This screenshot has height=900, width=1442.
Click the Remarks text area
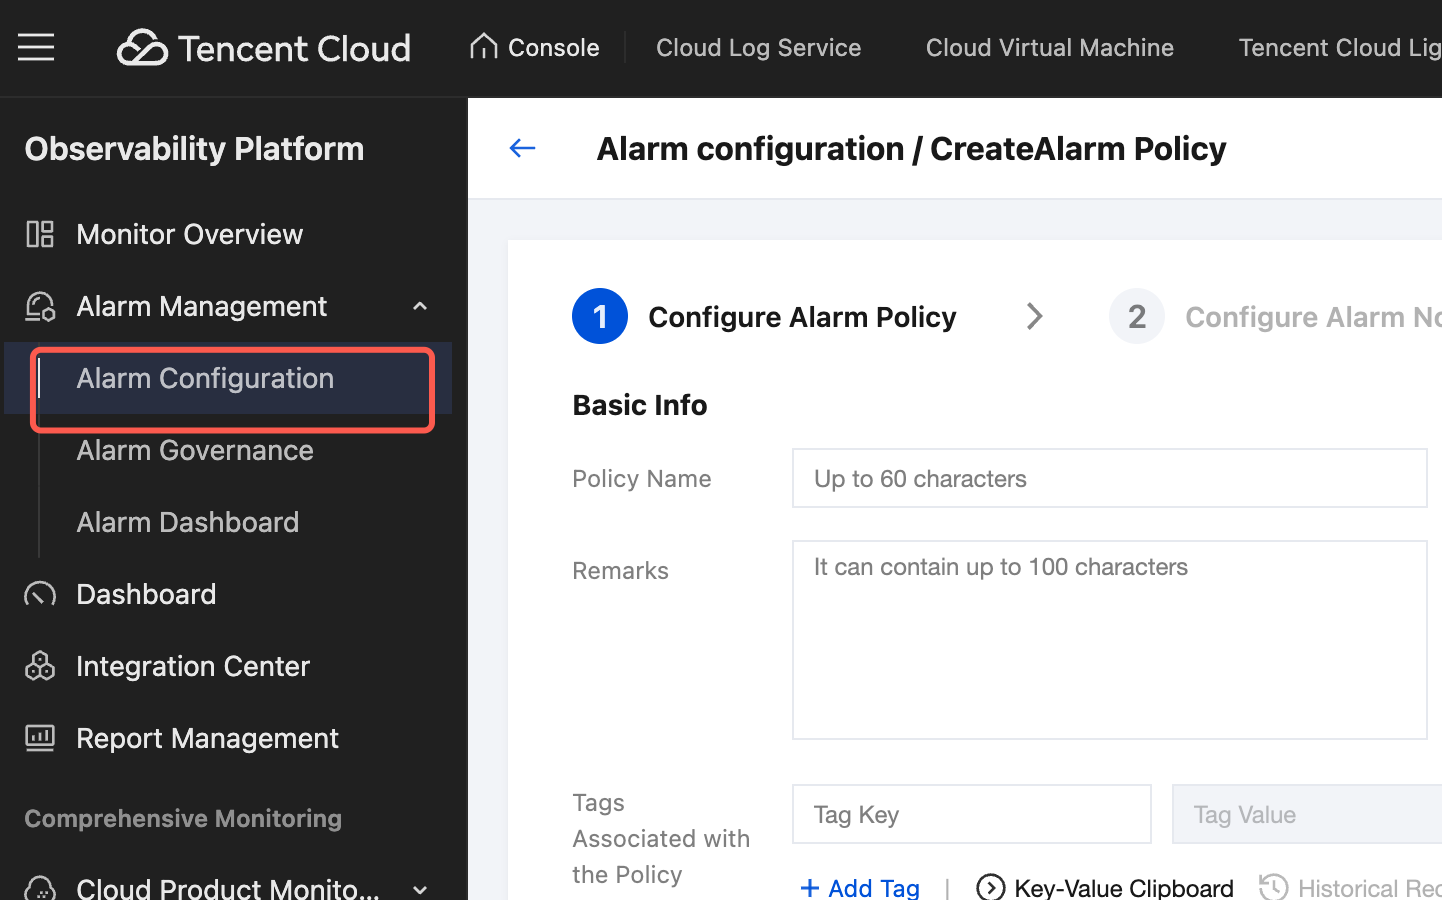click(1110, 640)
